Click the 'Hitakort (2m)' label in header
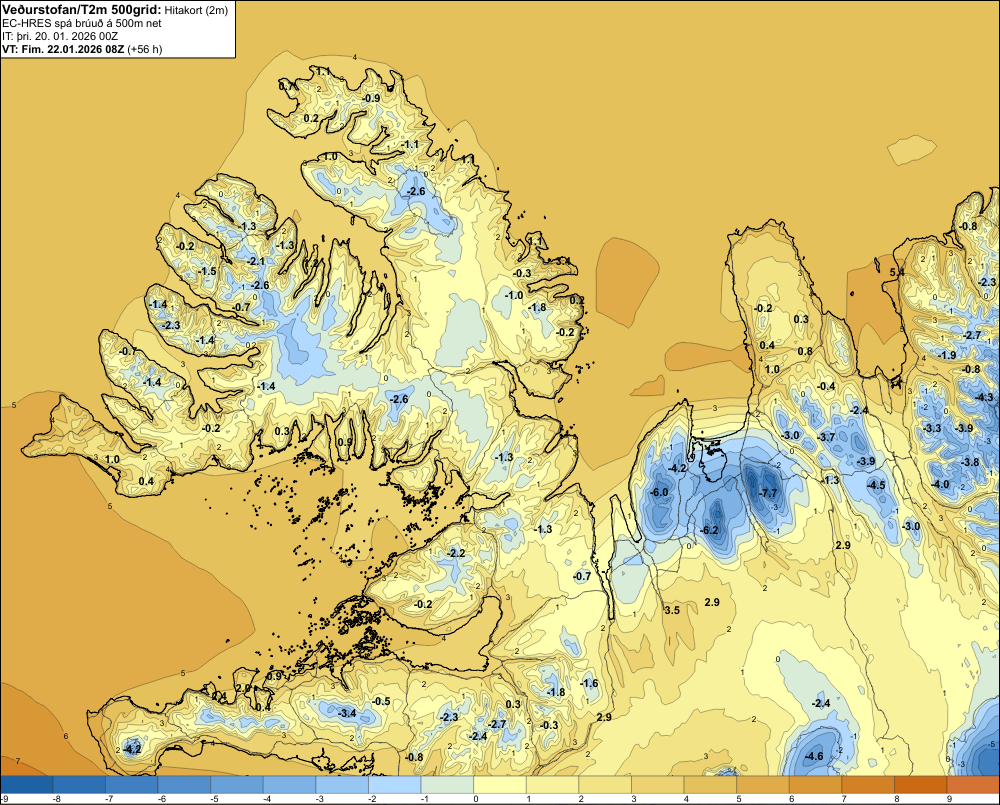This screenshot has height=805, width=1000. click(x=196, y=10)
